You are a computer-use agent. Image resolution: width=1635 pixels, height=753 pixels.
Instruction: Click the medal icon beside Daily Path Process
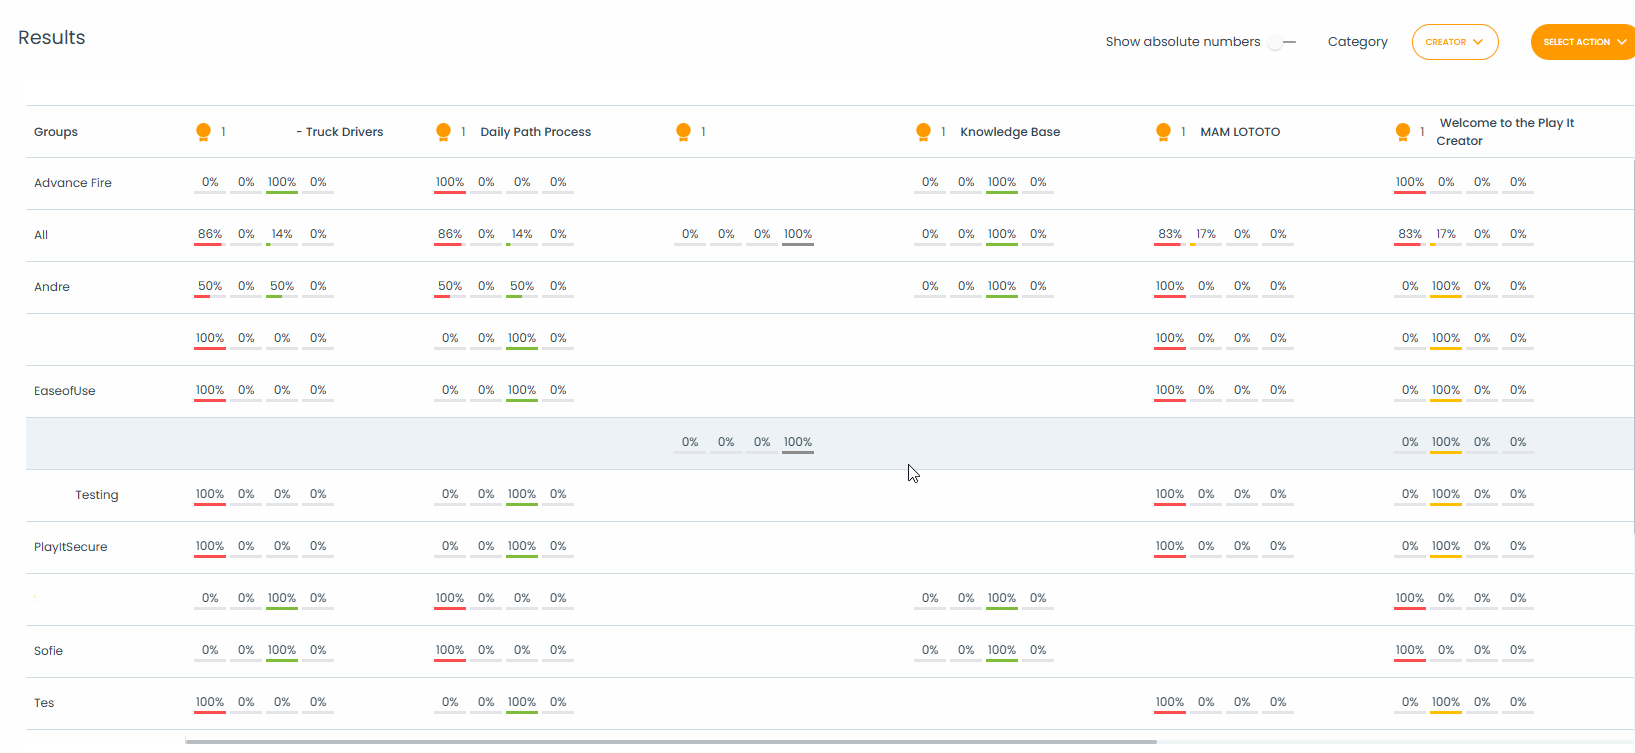(x=443, y=132)
